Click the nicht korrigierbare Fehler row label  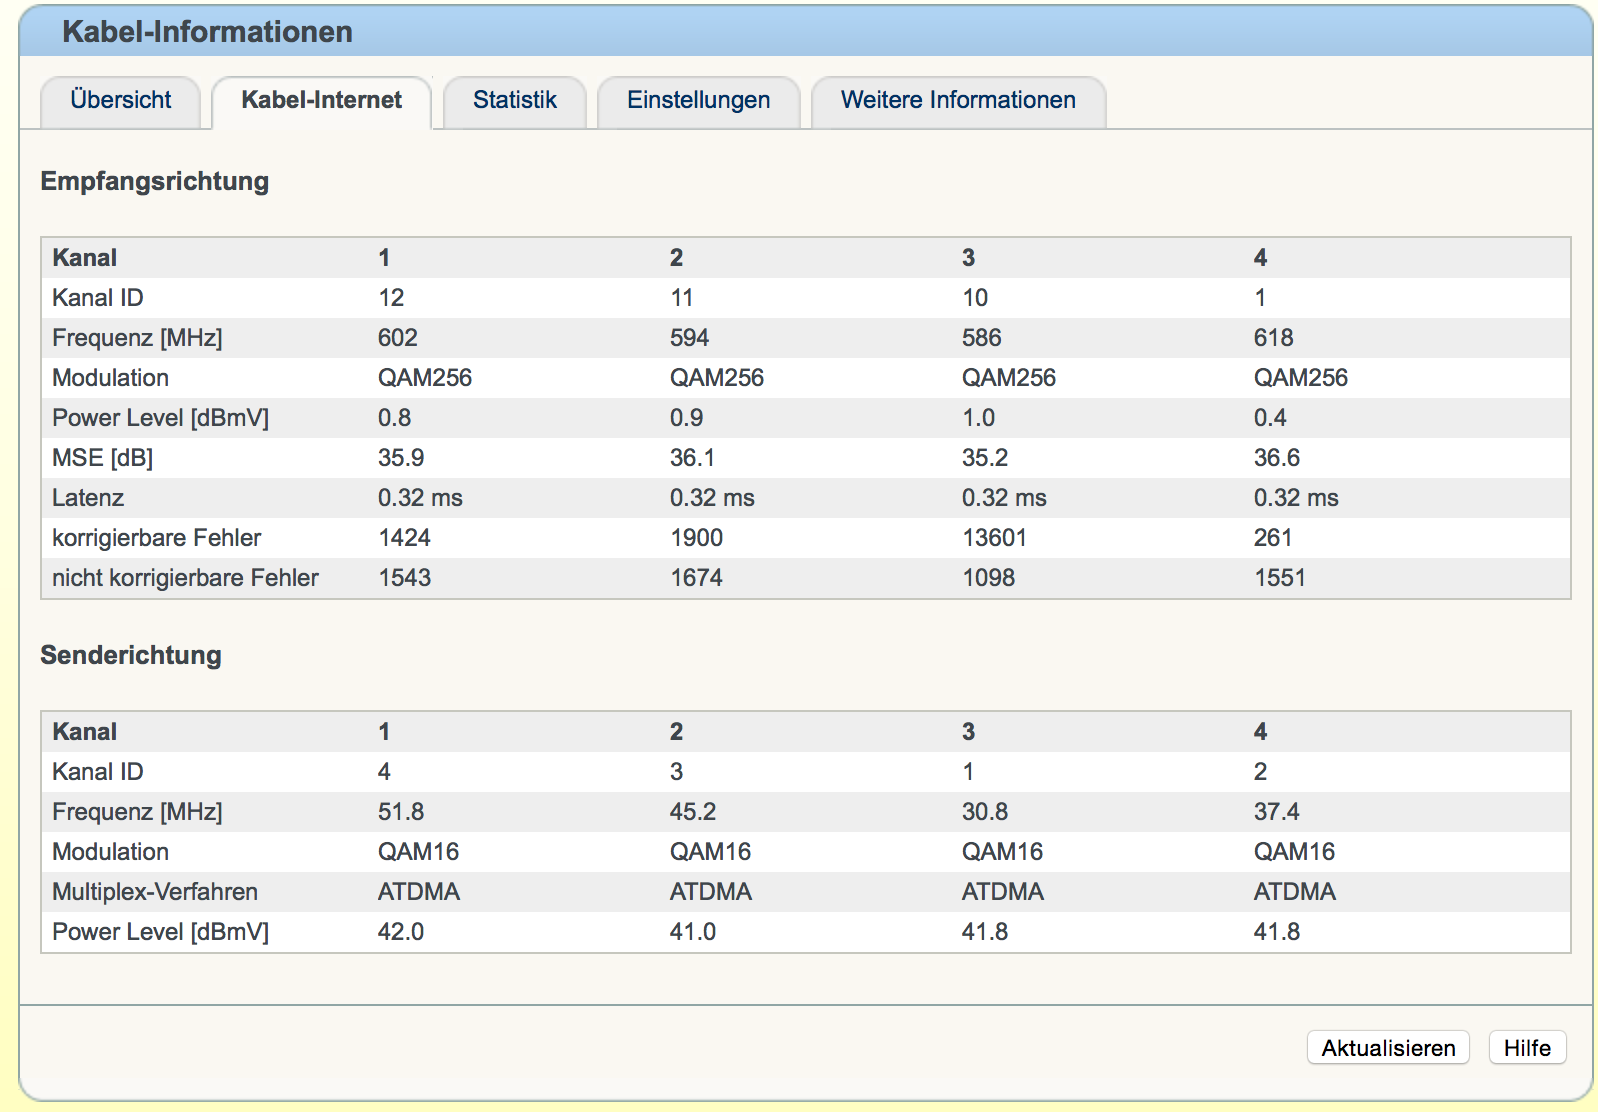pos(185,578)
